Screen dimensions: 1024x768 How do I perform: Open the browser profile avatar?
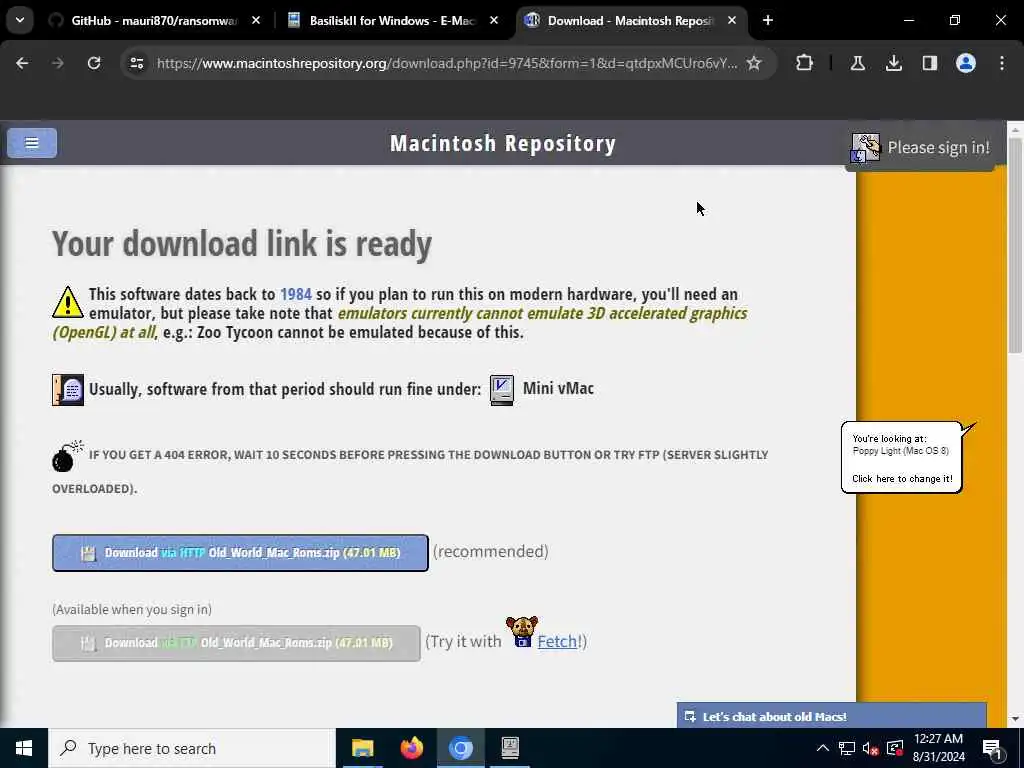pos(966,63)
